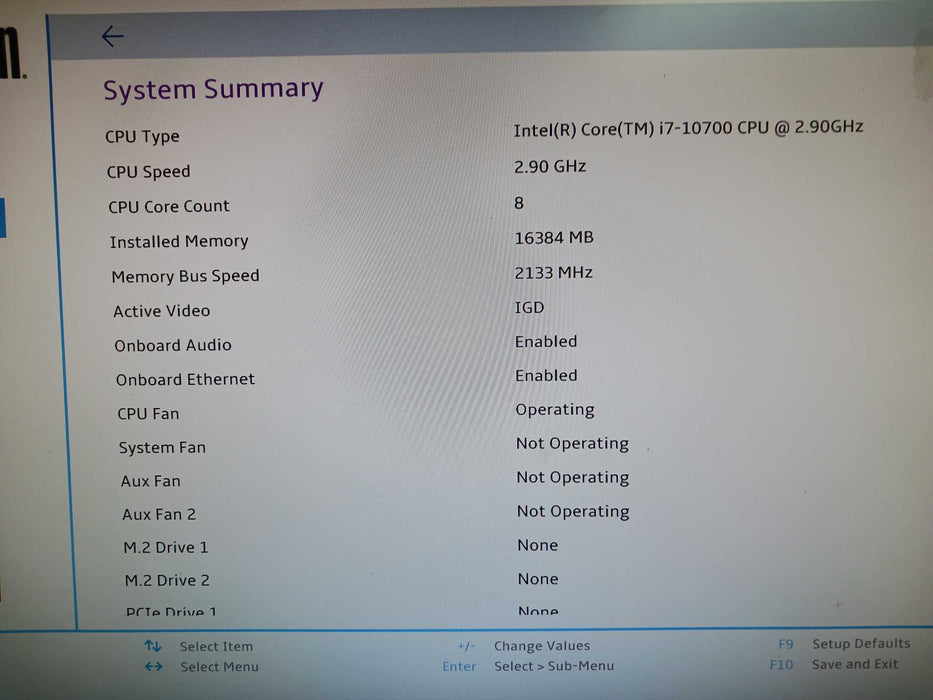933x700 pixels.
Task: Click Enabled value for Onboard Ethernet
Action: [x=546, y=375]
